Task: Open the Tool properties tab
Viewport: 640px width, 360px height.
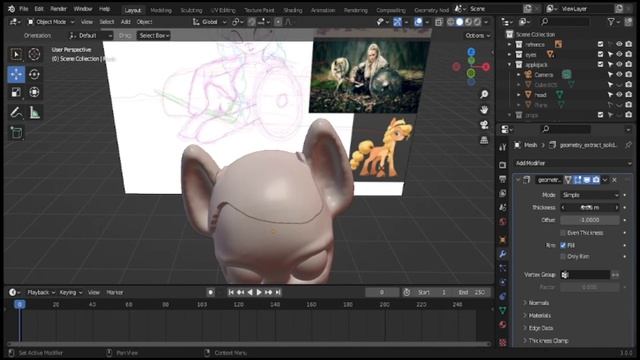Action: click(503, 147)
